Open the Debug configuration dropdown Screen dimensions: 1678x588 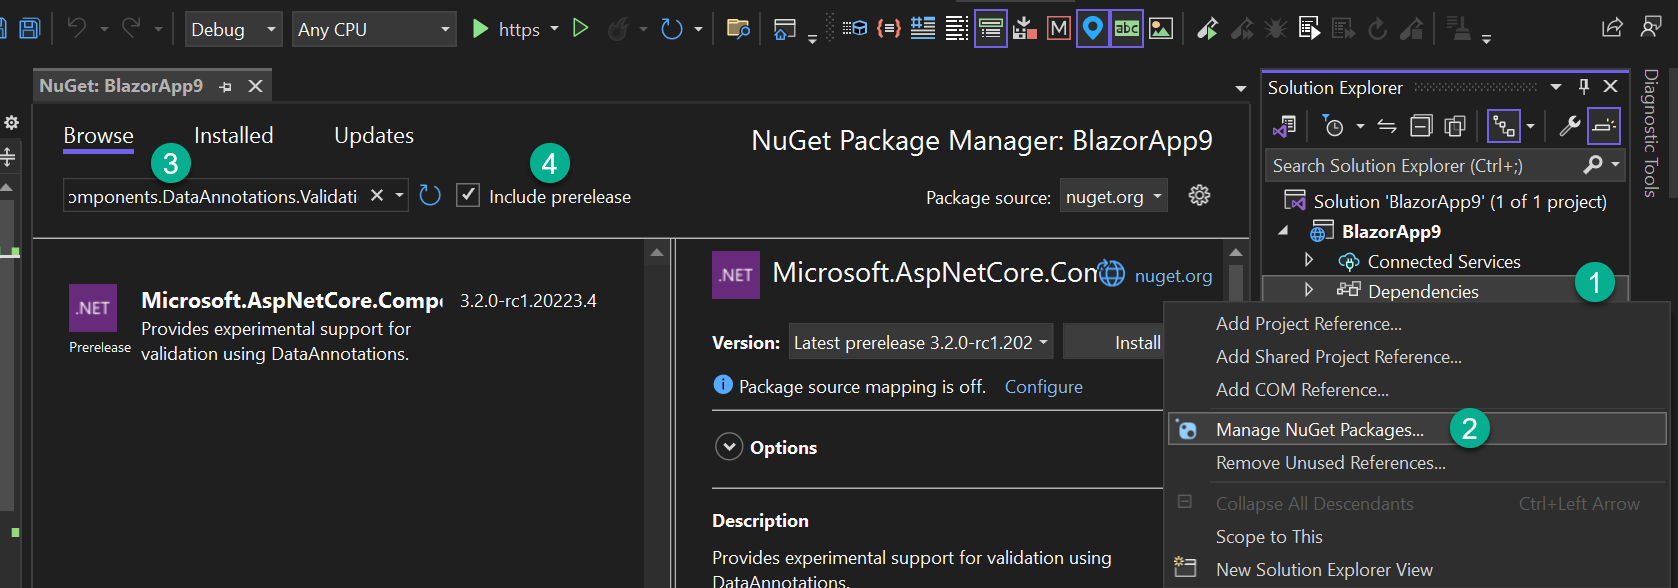(x=233, y=29)
